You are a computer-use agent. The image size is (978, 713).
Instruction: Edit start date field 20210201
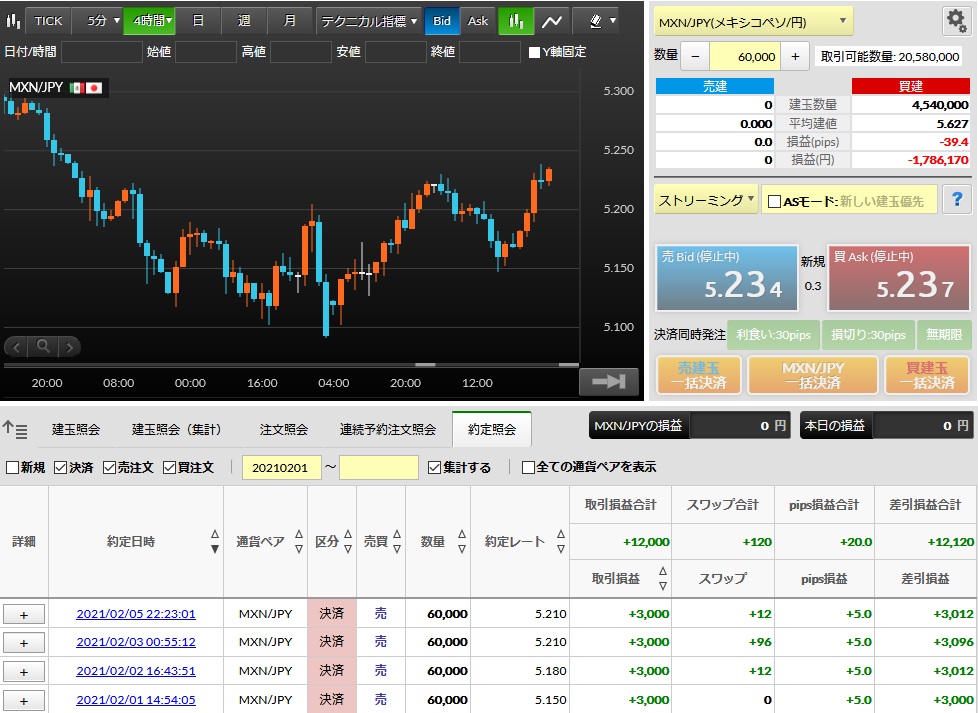tap(281, 467)
